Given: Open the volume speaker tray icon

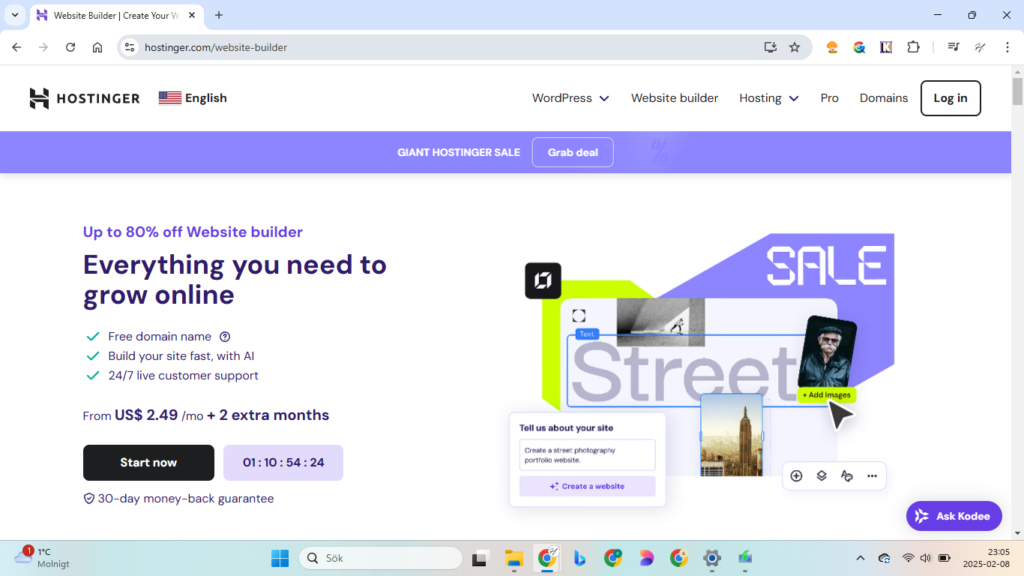Looking at the screenshot, I should (925, 558).
